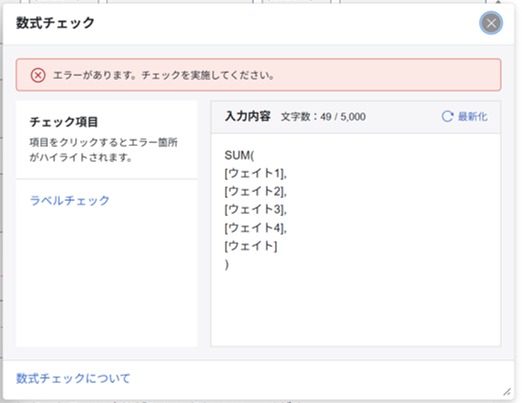Viewport: 522px width, 403px height.
Task: Click the SUM( line in the formula
Action: click(239, 155)
